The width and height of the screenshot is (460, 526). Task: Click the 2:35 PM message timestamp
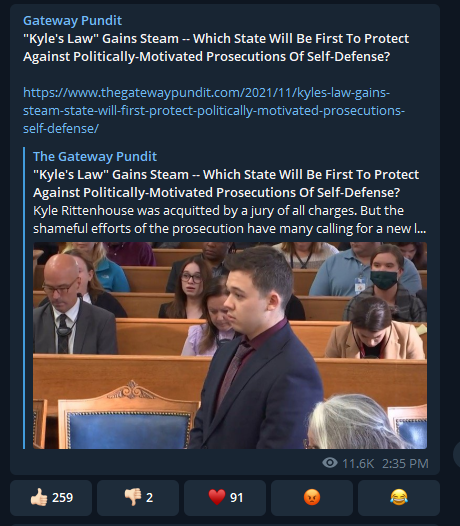click(x=405, y=464)
